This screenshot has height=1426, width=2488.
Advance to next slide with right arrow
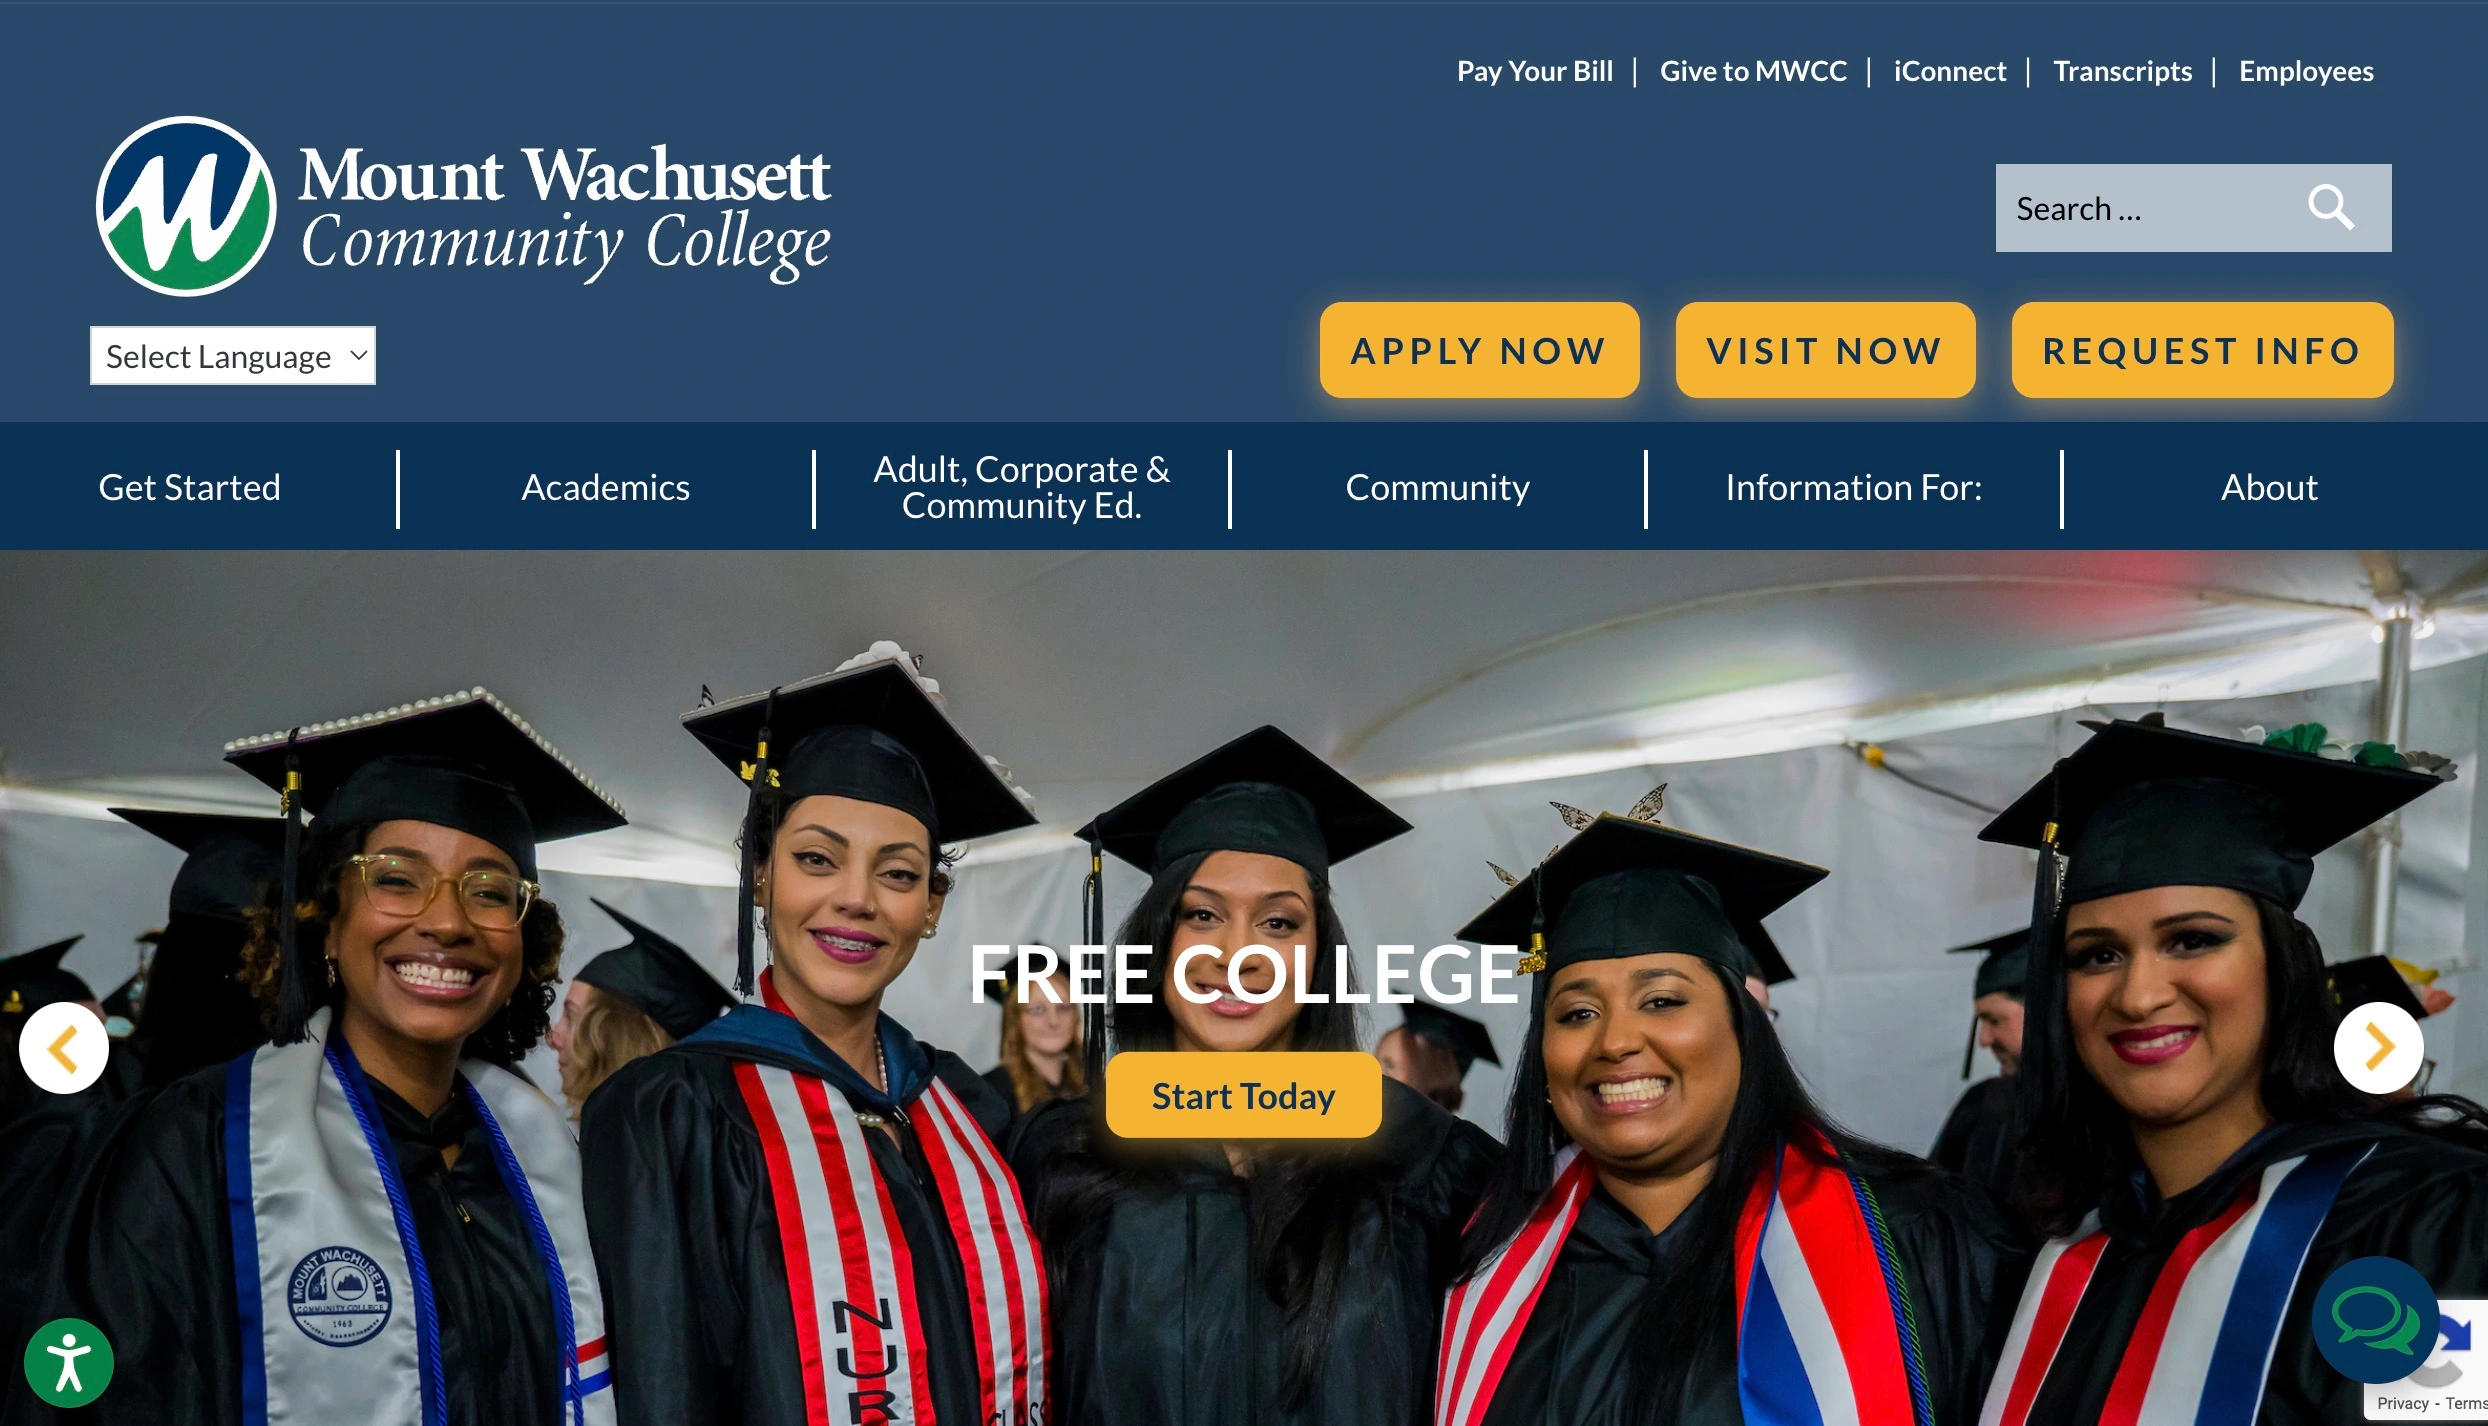tap(2378, 1048)
